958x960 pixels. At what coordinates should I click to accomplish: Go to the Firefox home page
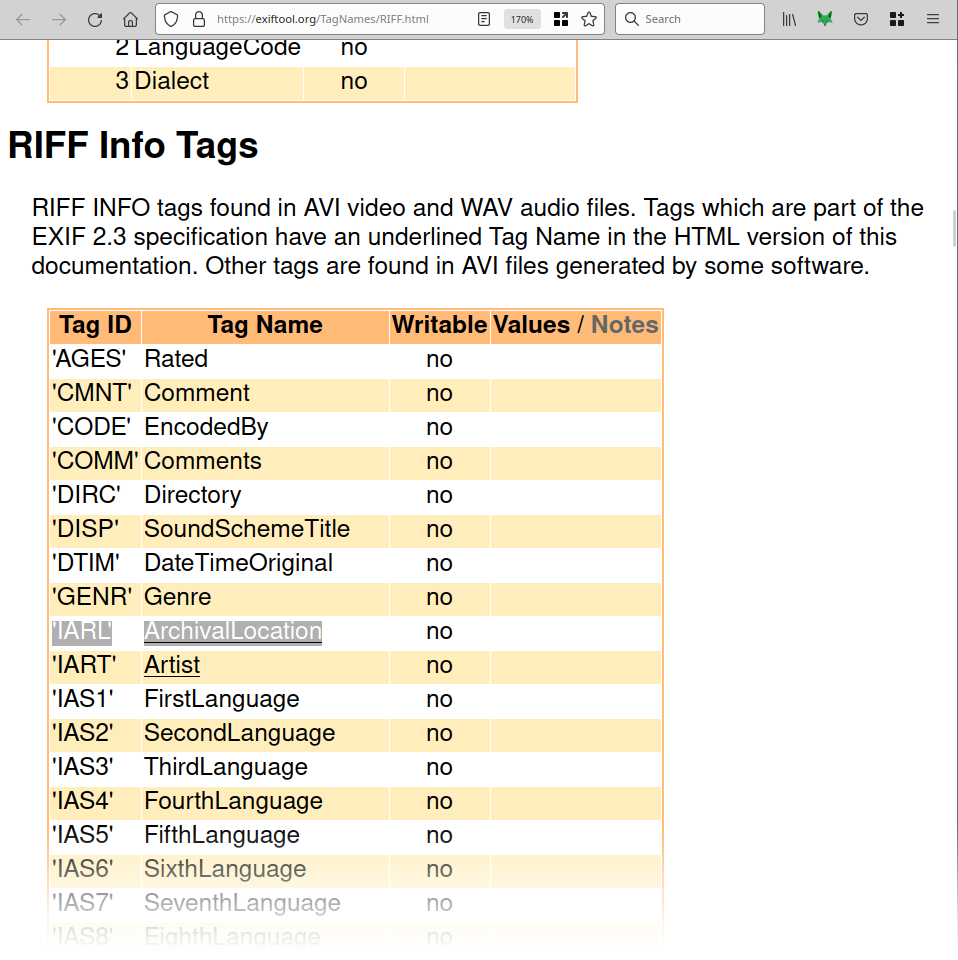coord(130,19)
